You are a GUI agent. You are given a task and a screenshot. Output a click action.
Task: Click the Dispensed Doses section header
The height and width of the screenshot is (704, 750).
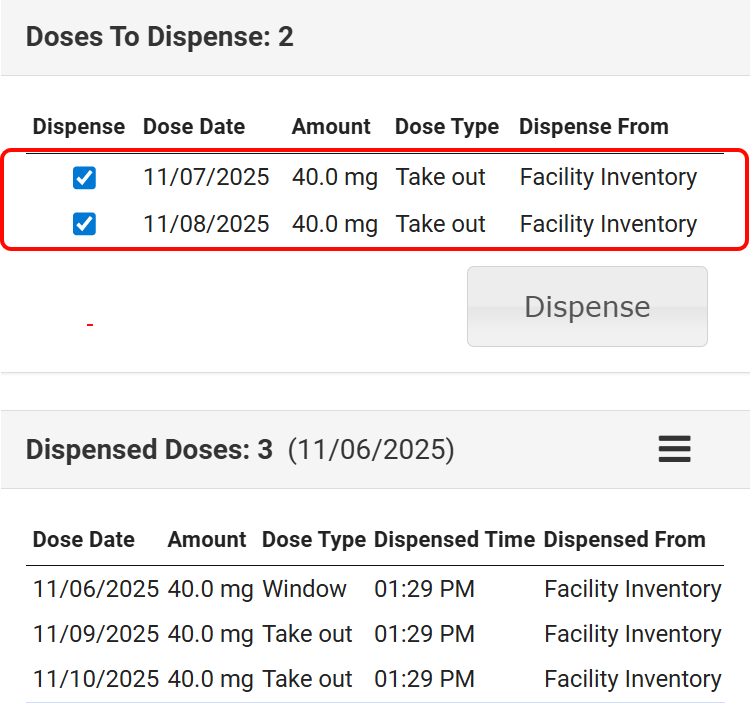coord(149,450)
